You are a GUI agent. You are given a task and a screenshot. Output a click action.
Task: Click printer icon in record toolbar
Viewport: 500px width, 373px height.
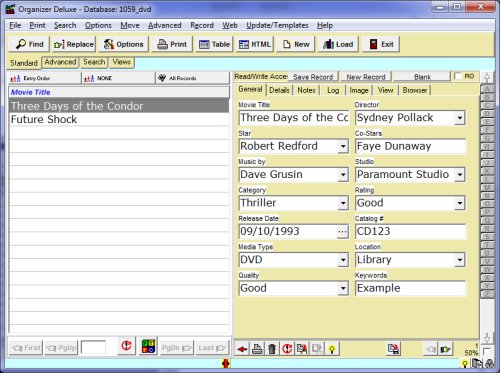(257, 349)
